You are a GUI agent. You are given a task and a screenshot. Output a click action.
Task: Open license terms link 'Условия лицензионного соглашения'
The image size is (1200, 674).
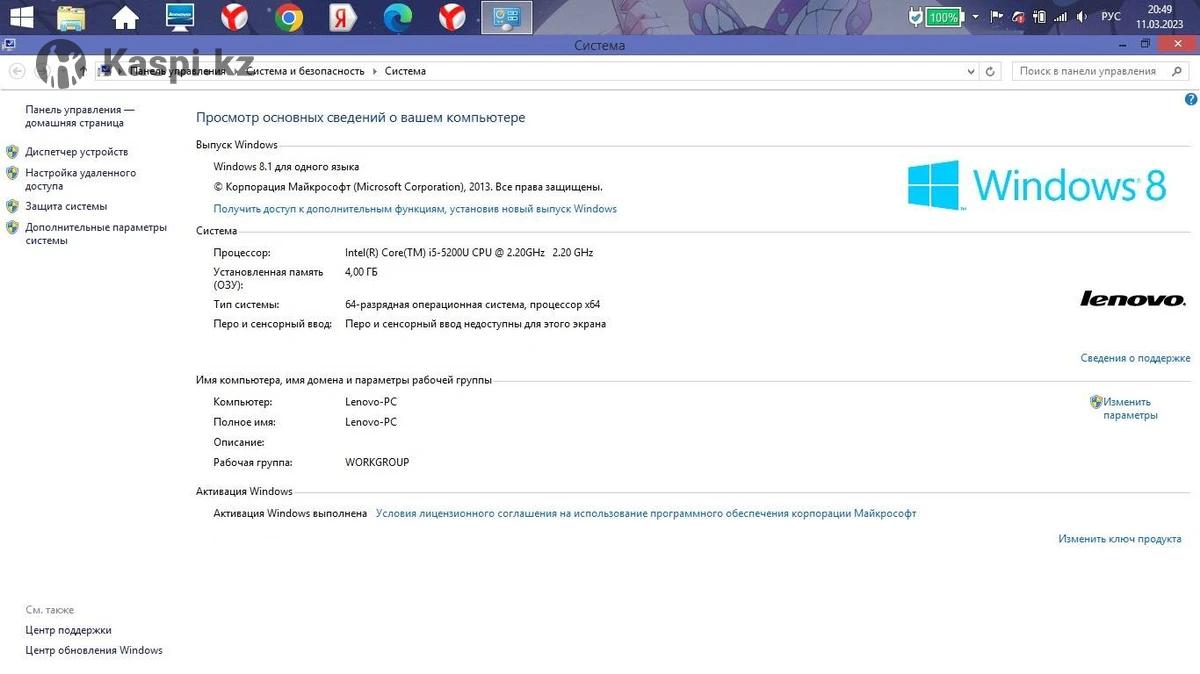coord(646,513)
